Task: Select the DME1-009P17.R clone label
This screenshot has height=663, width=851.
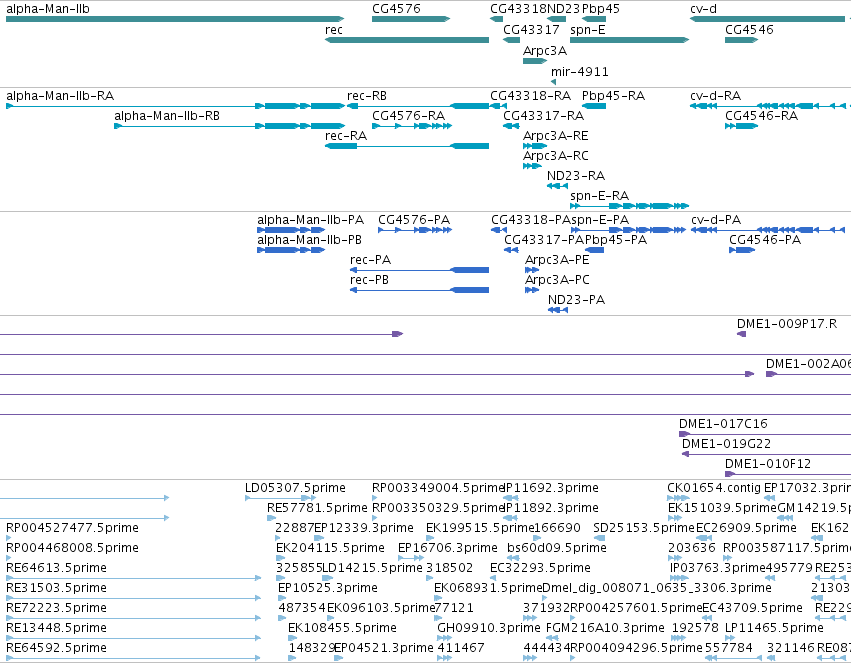Action: (x=786, y=324)
